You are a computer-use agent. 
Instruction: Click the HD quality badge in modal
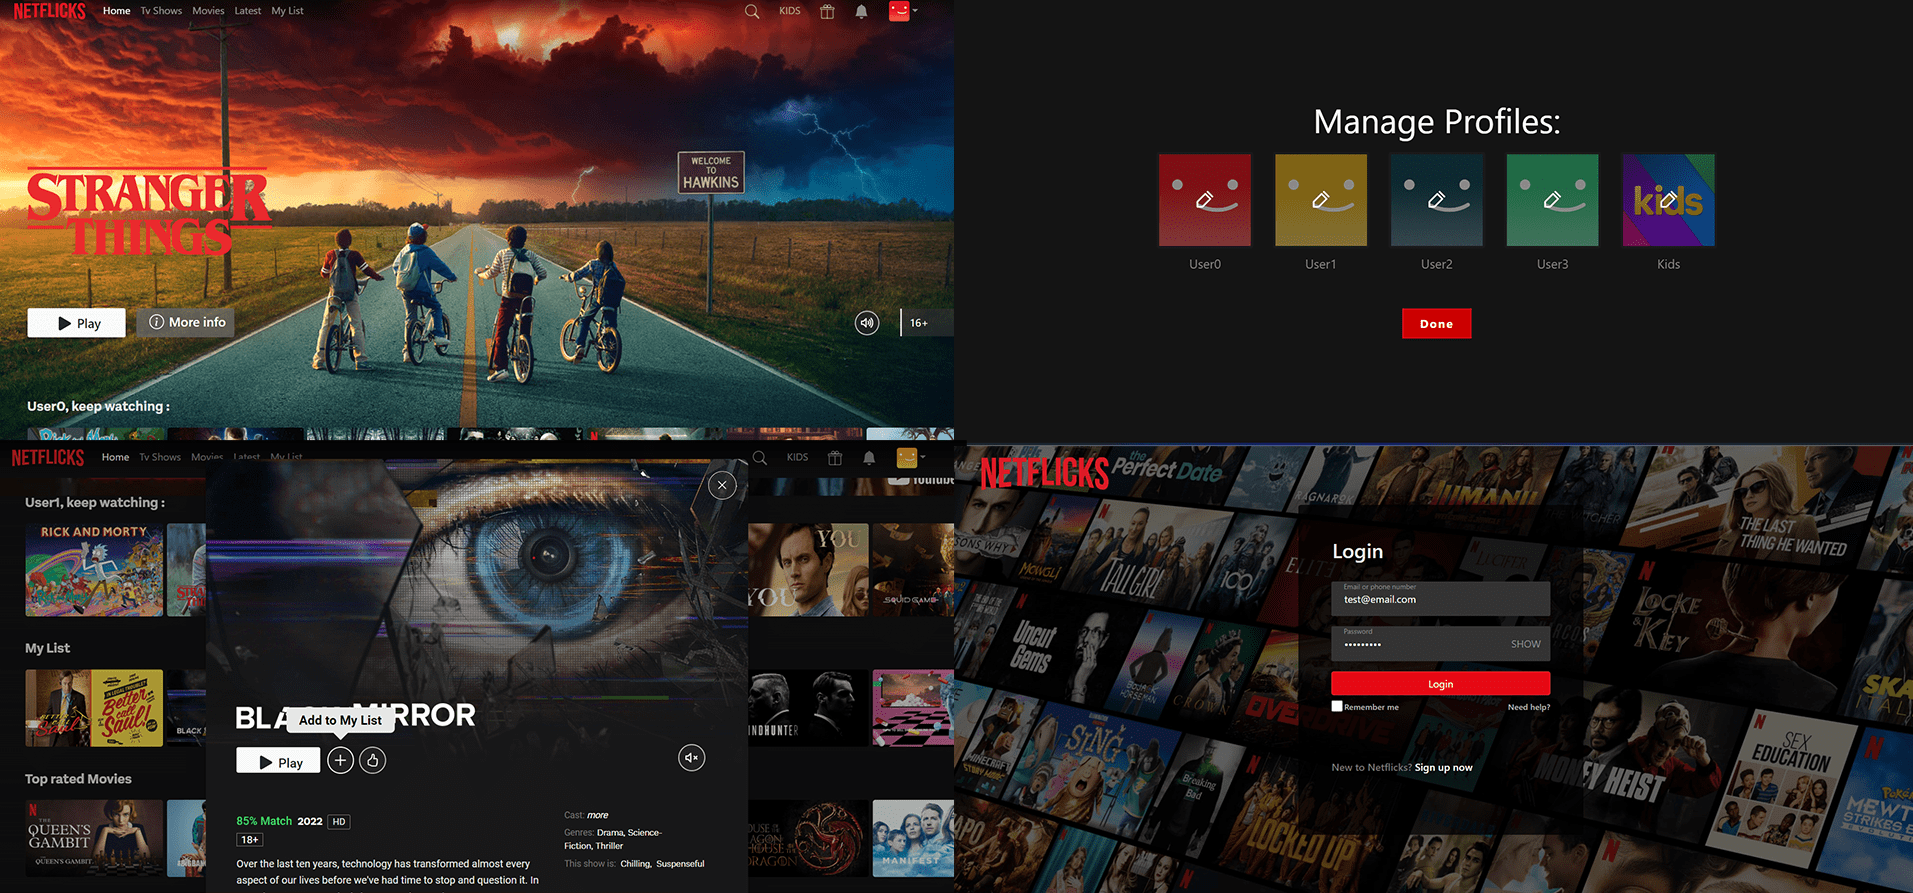tap(339, 822)
